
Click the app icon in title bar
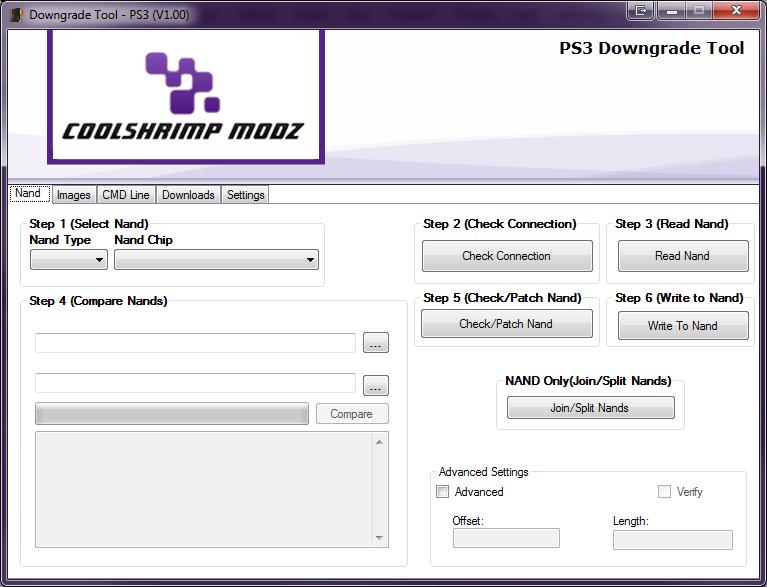pos(16,15)
